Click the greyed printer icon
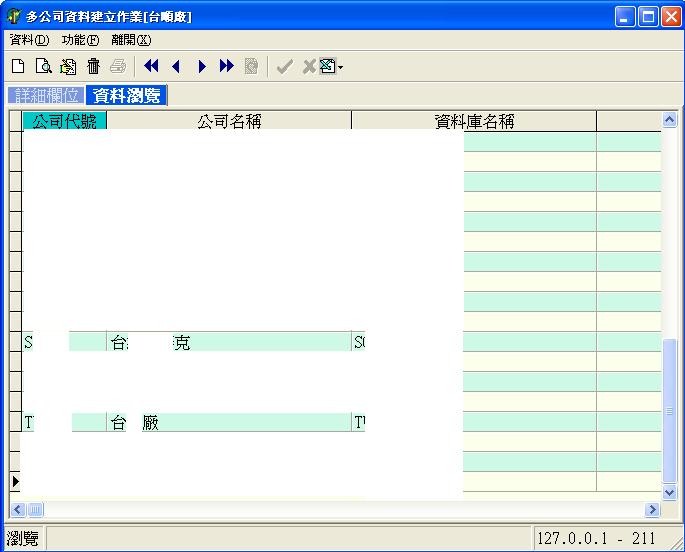Viewport: 685px width, 552px height. pos(118,66)
